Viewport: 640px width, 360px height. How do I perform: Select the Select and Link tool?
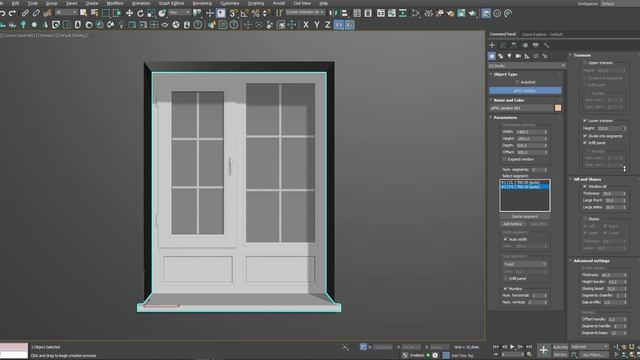[25, 13]
